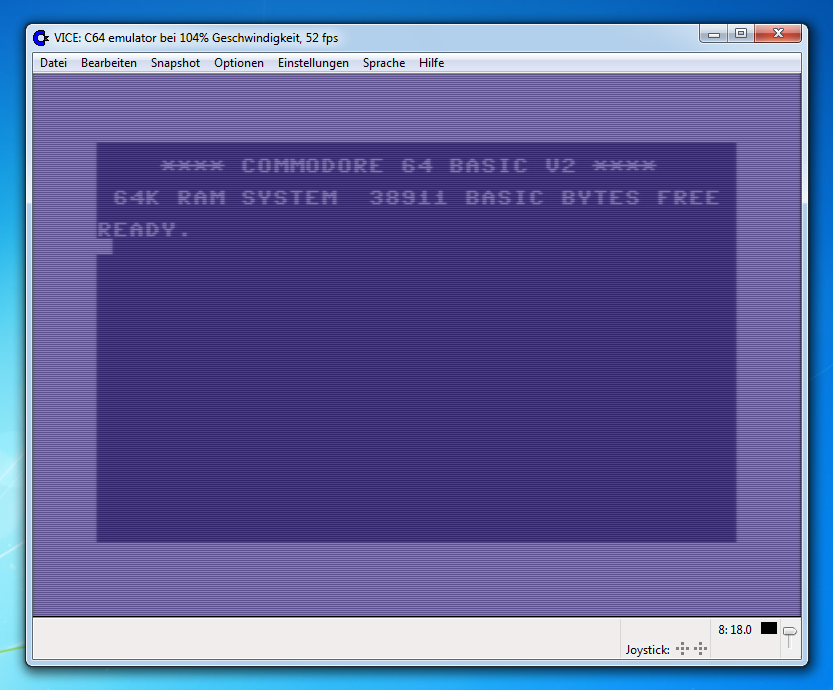Open the Datei menu
The image size is (833, 690).
pyautogui.click(x=52, y=62)
